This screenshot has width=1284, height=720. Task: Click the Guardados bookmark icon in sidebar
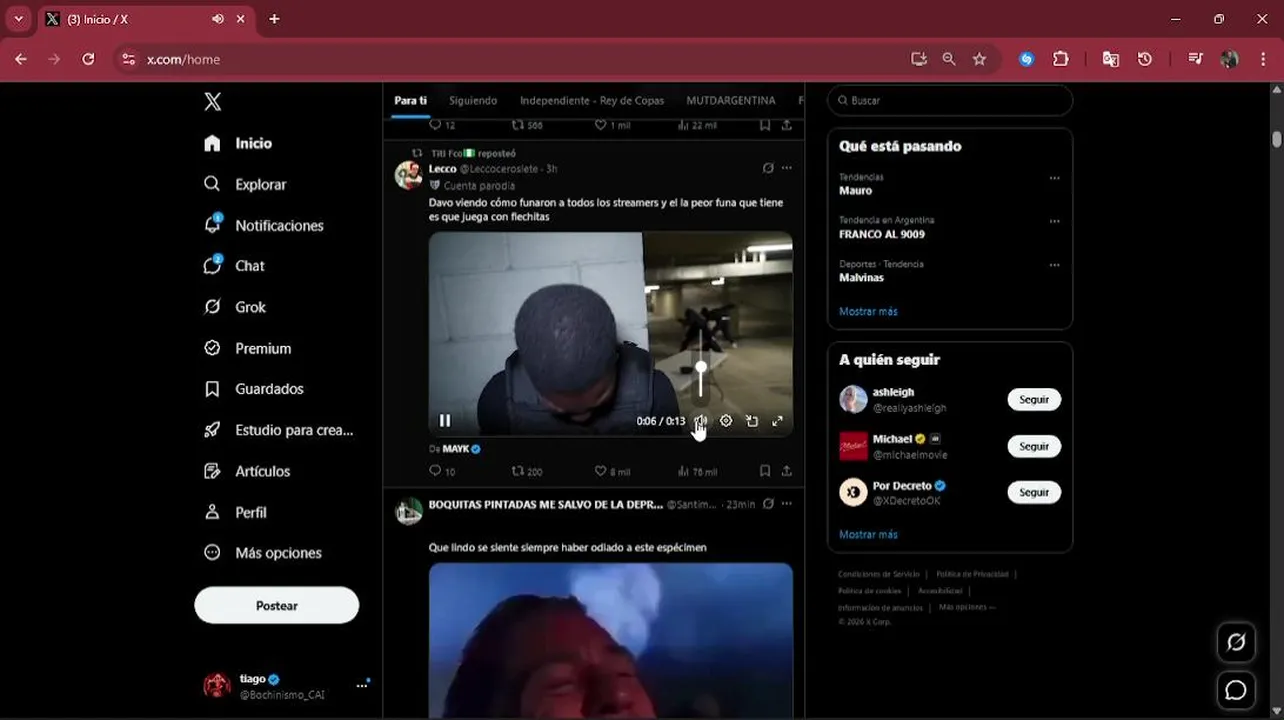[x=212, y=389]
